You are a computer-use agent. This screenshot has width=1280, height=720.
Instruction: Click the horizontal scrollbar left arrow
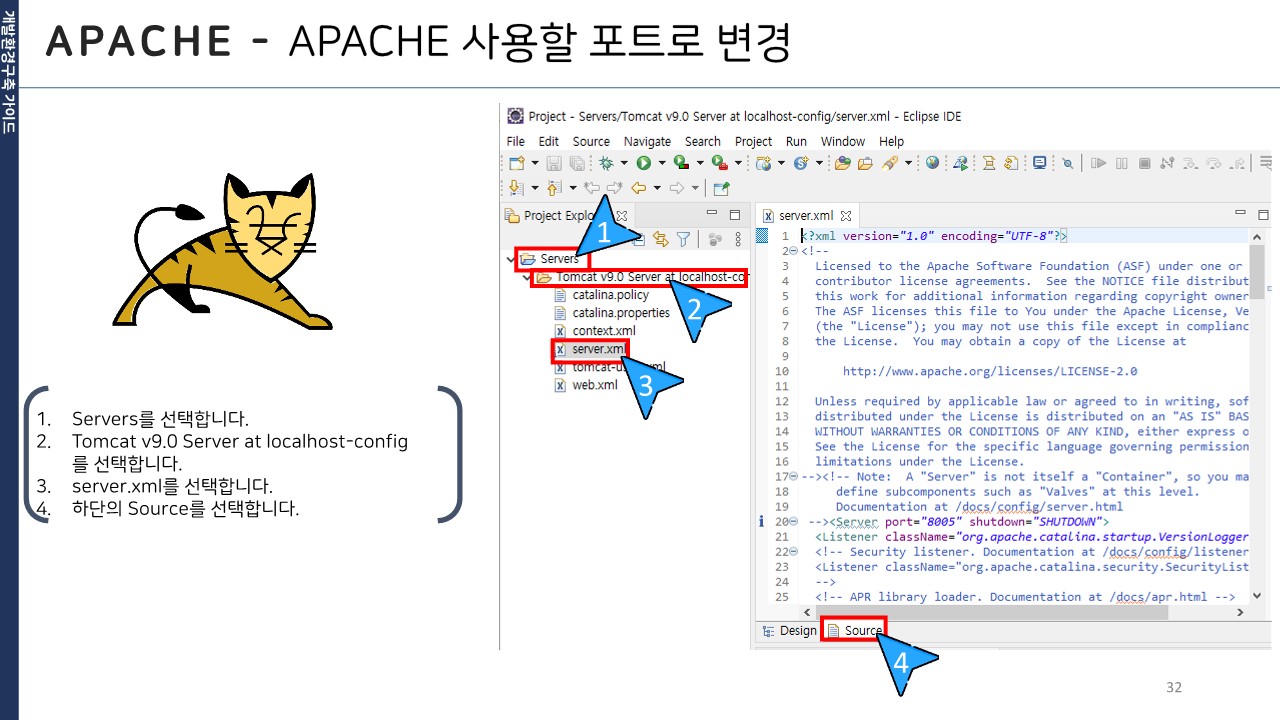pyautogui.click(x=807, y=612)
